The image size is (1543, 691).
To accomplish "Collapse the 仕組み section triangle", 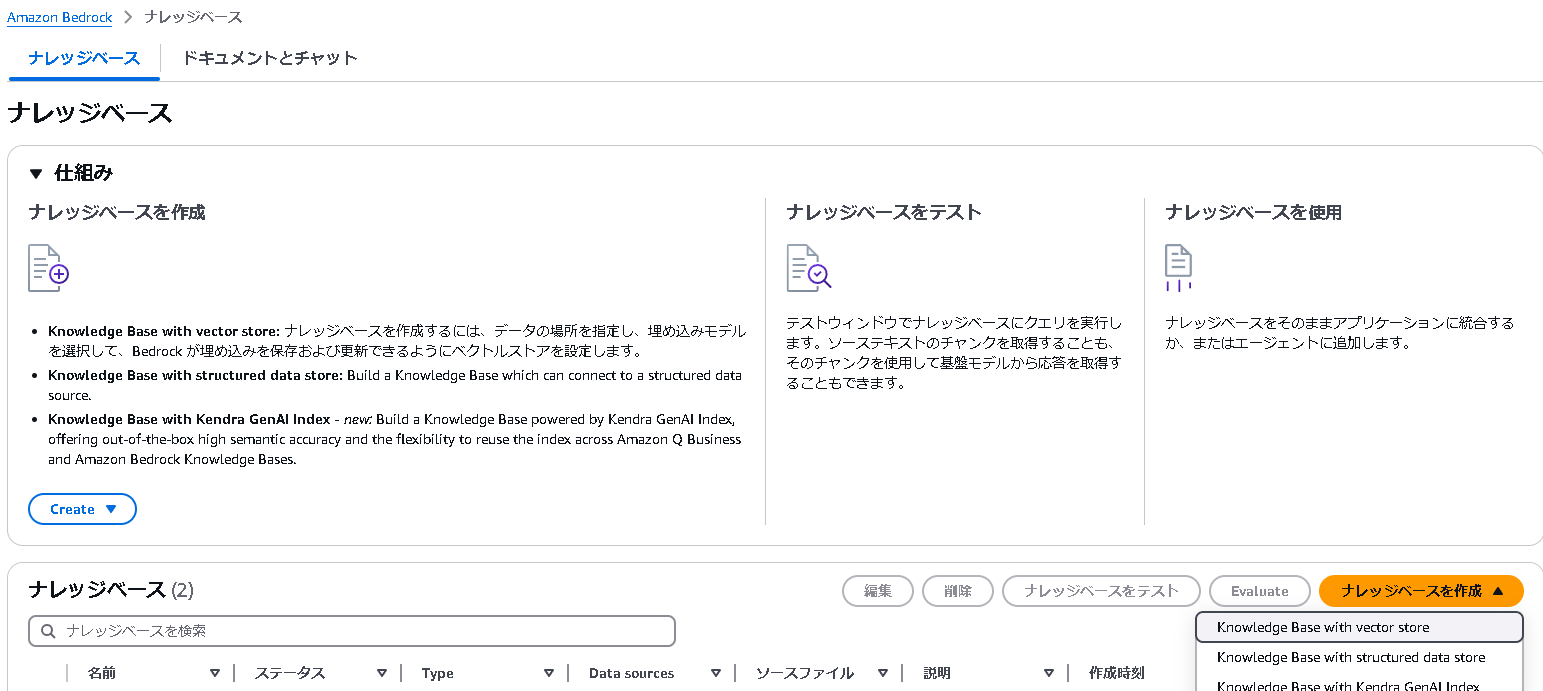I will pyautogui.click(x=36, y=174).
